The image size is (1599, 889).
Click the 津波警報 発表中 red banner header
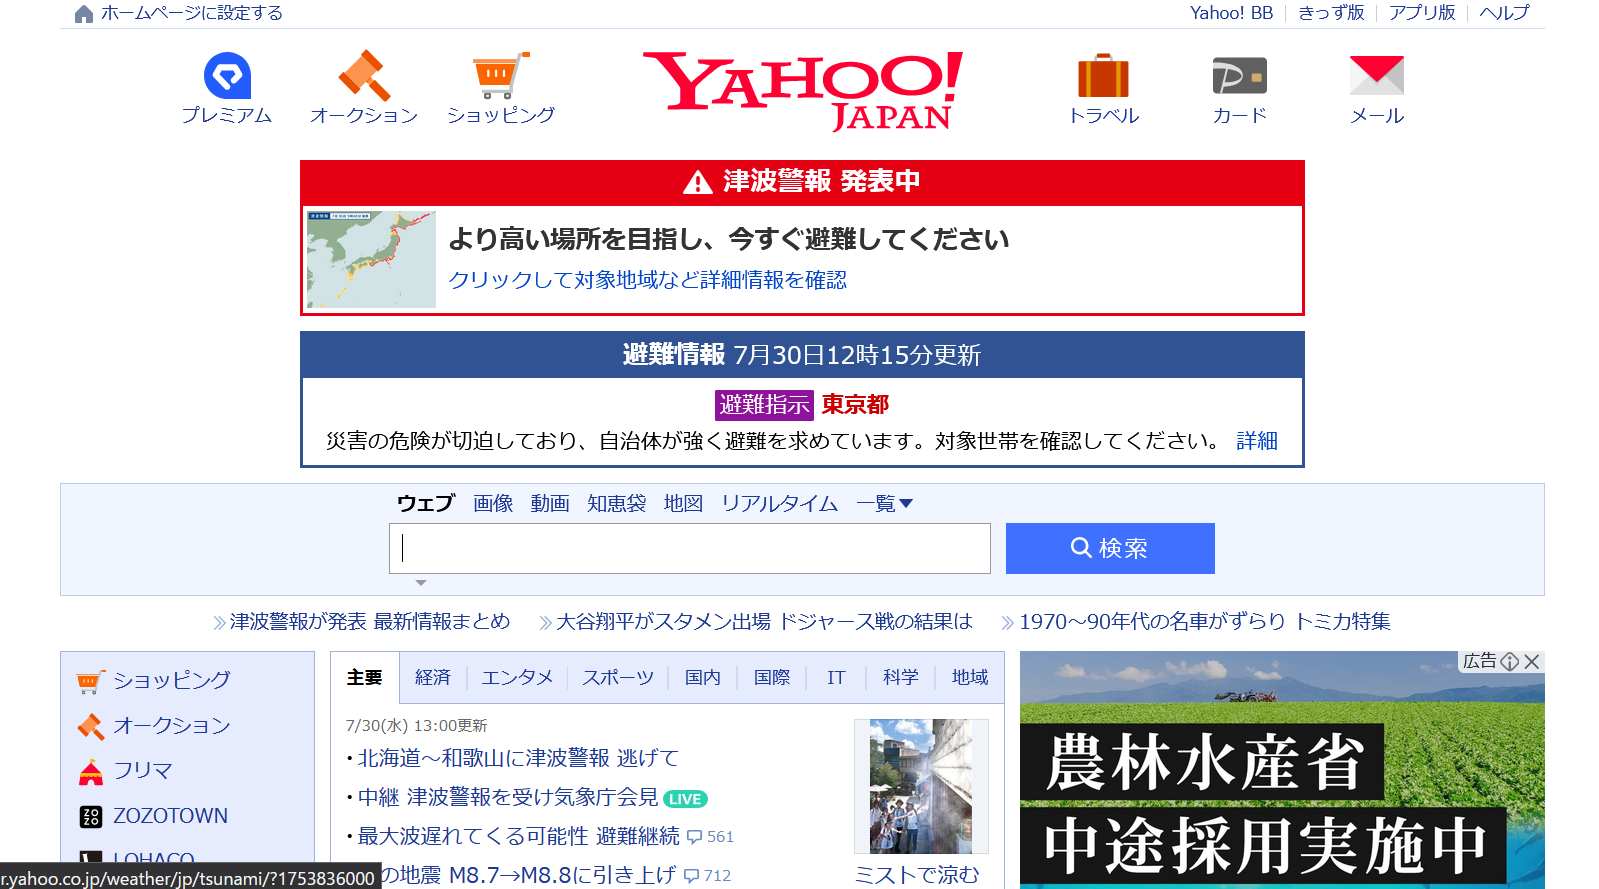pos(802,182)
